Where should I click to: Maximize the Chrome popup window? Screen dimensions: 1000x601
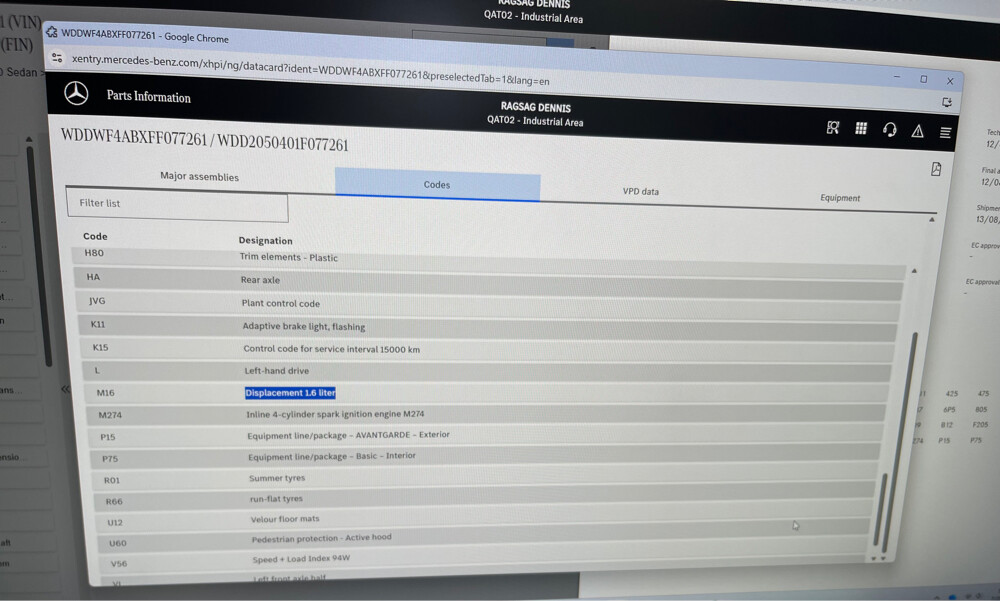click(923, 79)
